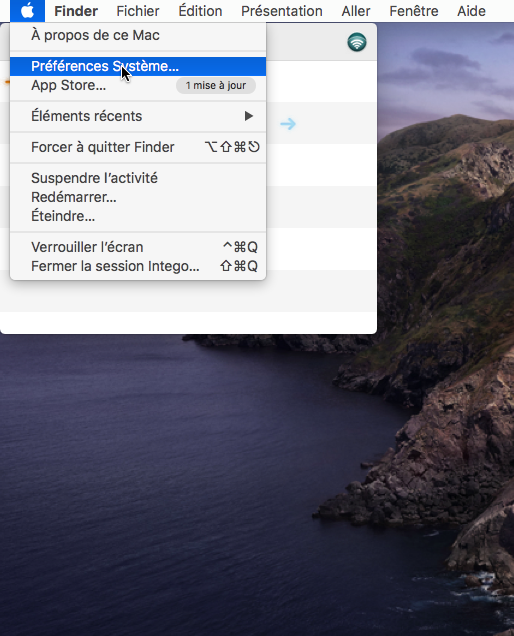The width and height of the screenshot is (514, 636).
Task: Click the green Wi-Fi icon in the window
Action: pyautogui.click(x=357, y=42)
